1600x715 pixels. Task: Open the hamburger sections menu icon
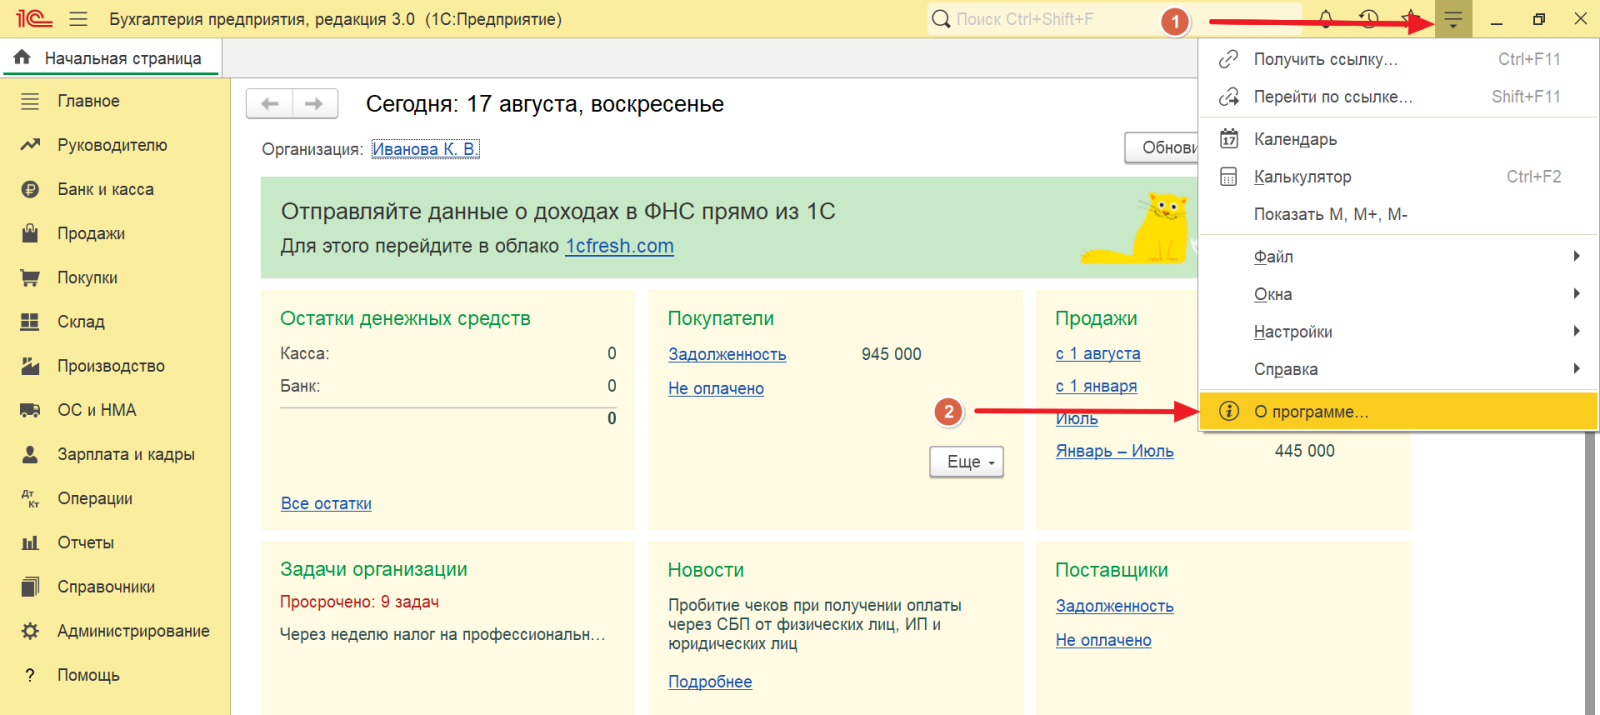tap(79, 19)
